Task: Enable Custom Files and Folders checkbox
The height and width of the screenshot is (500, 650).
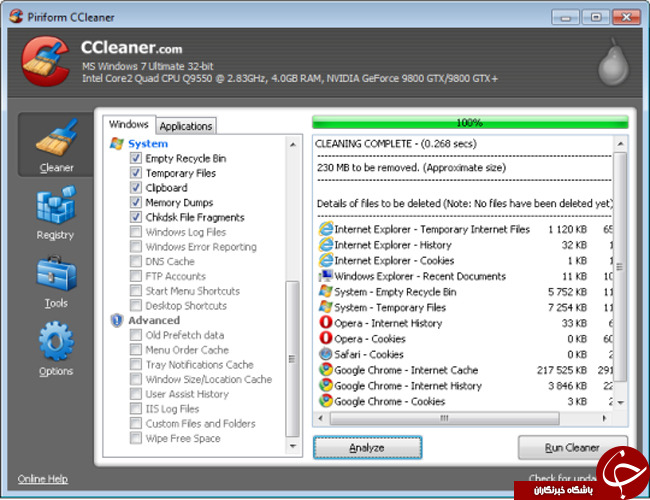Action: tap(136, 423)
